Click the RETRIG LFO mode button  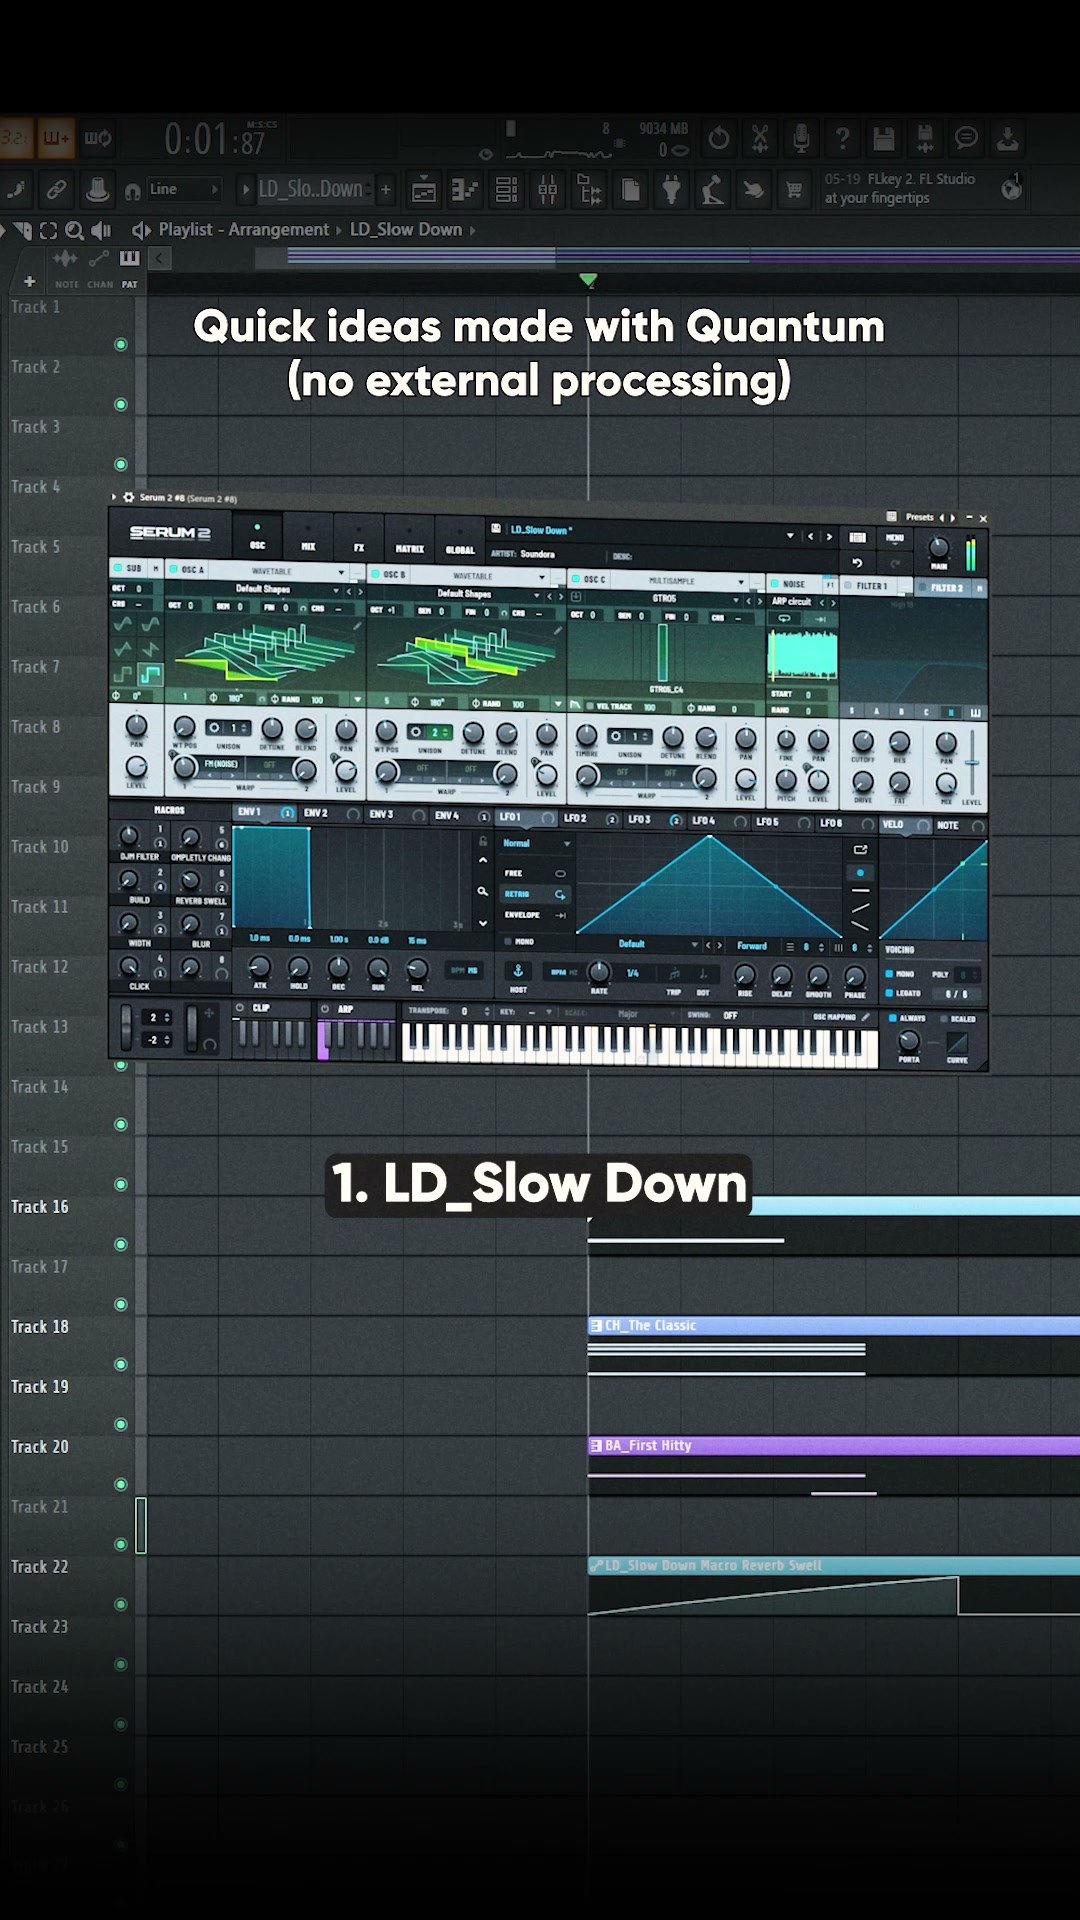coord(536,894)
